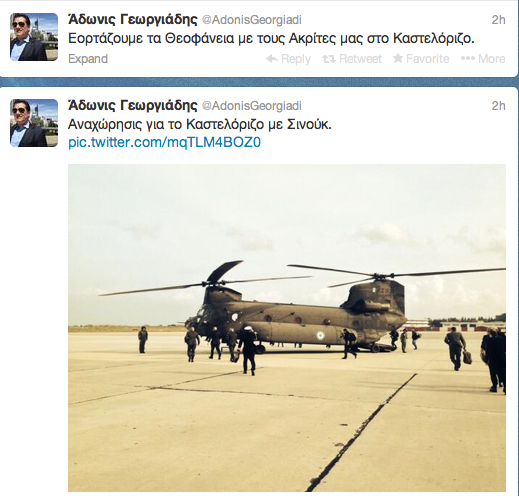Click the Reply arrow icon on first tweet
This screenshot has height=496, width=519.
tap(272, 59)
